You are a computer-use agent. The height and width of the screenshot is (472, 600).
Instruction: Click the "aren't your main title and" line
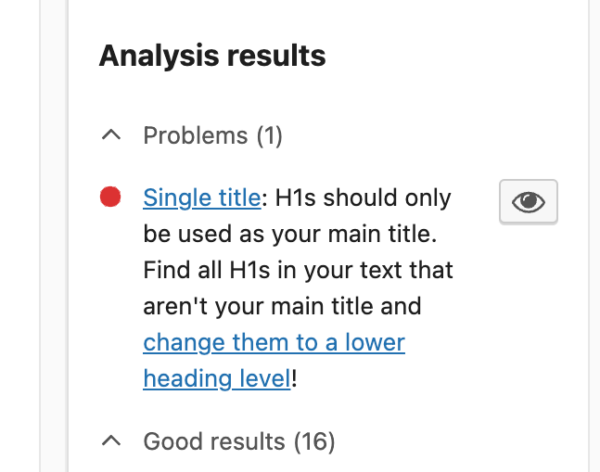(x=282, y=306)
